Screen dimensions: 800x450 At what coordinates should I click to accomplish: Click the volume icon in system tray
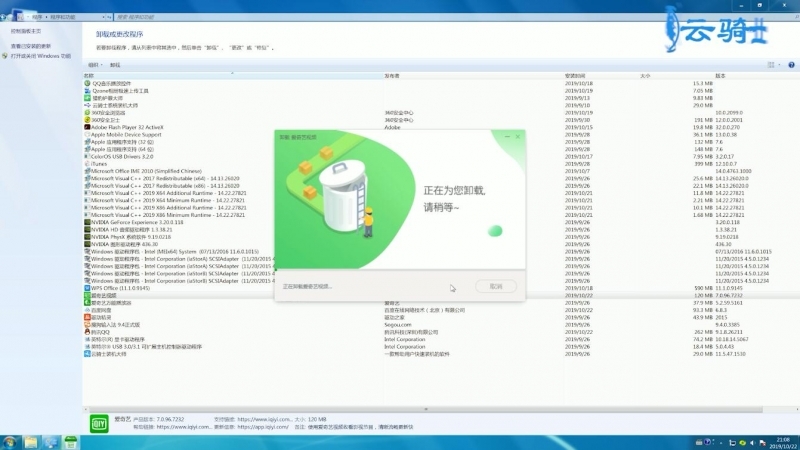753,443
